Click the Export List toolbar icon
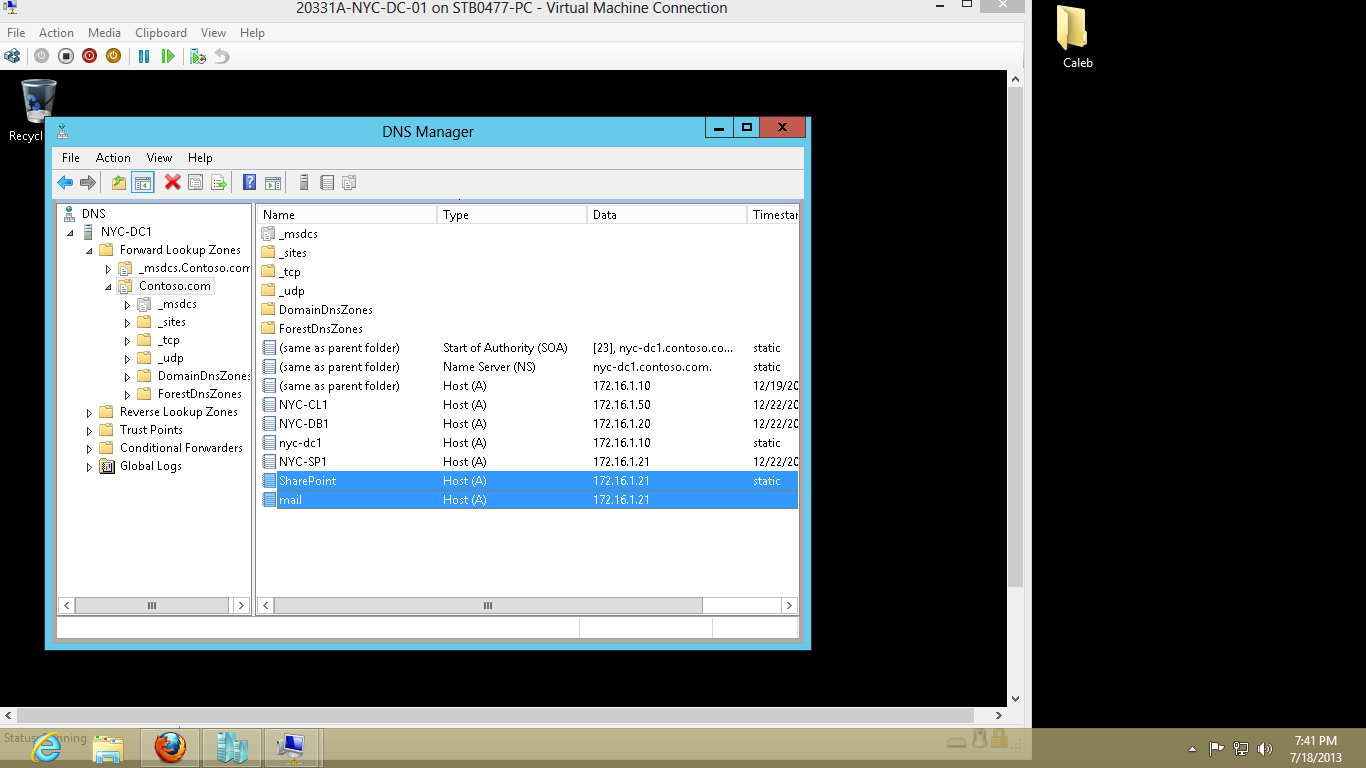1366x768 pixels. (219, 182)
